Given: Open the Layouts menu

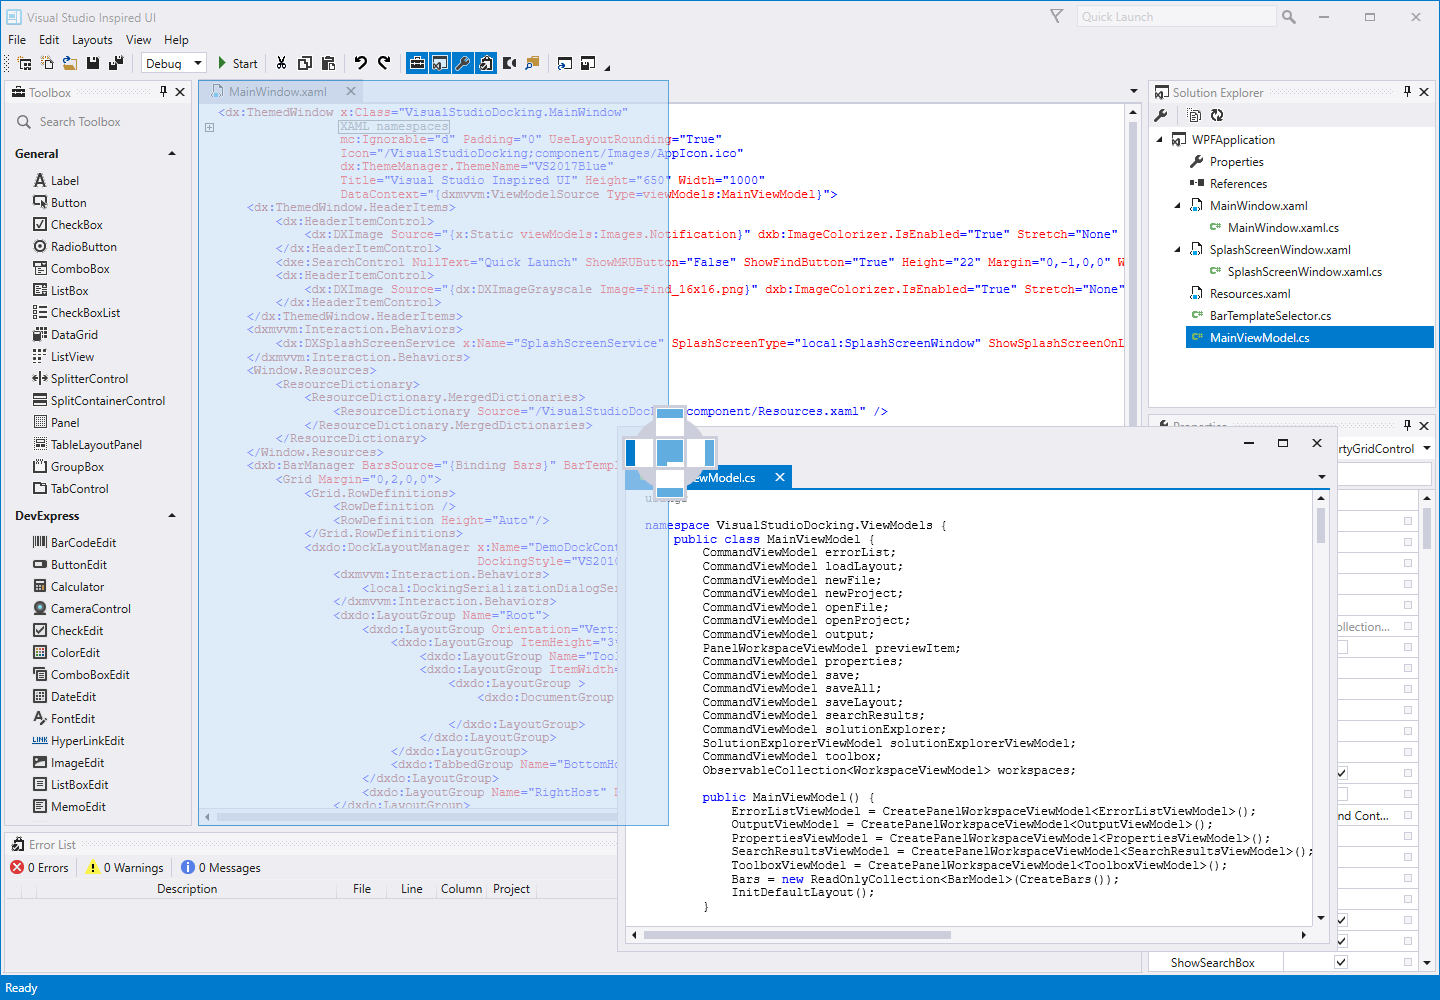Looking at the screenshot, I should tap(92, 40).
